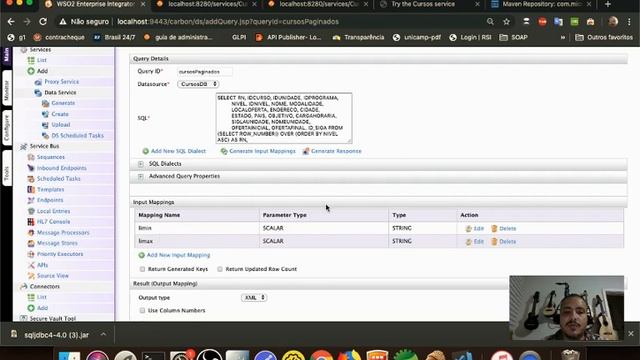
Task: Open download options for sqljdbc4-4.0 jar
Action: point(104,334)
